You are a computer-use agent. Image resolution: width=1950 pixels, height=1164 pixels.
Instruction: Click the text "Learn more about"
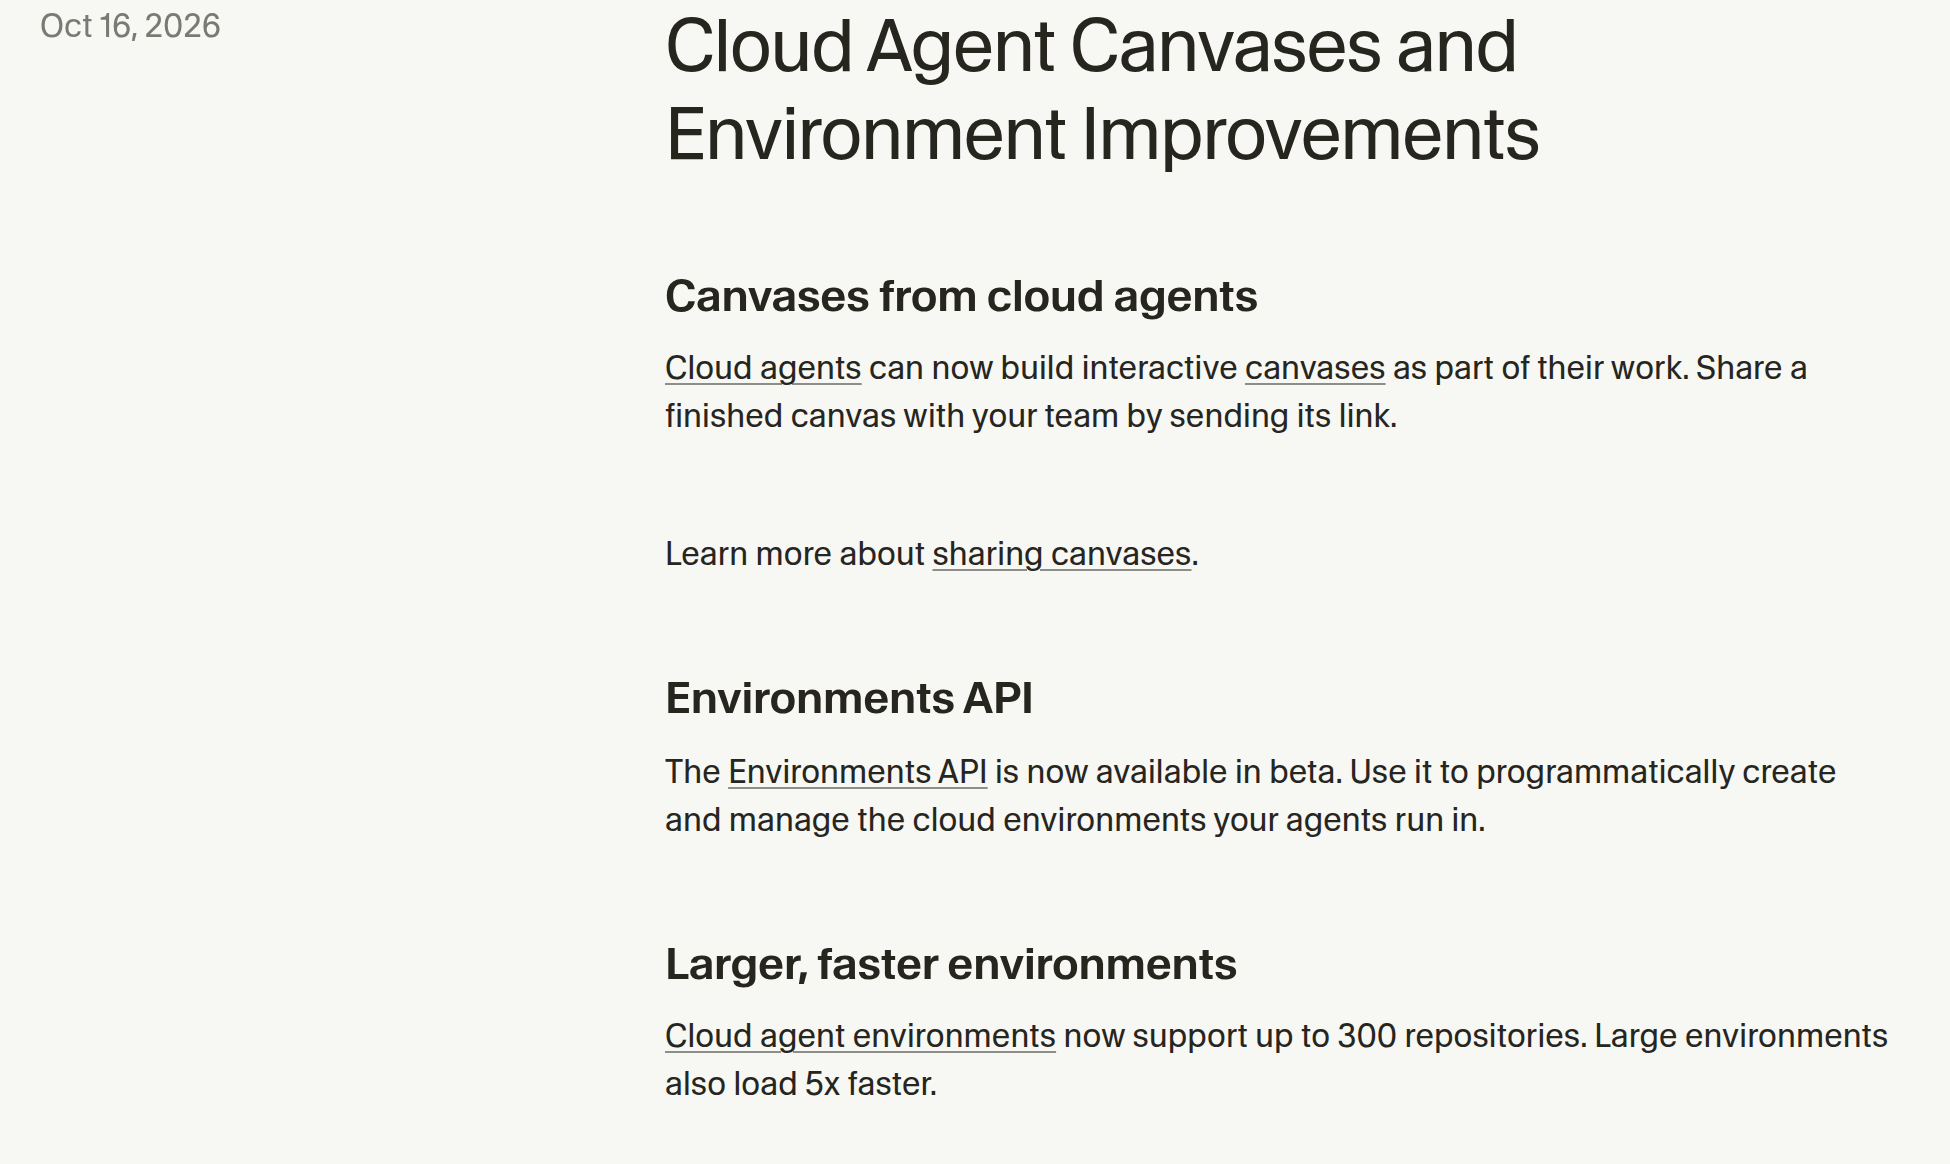pos(795,554)
